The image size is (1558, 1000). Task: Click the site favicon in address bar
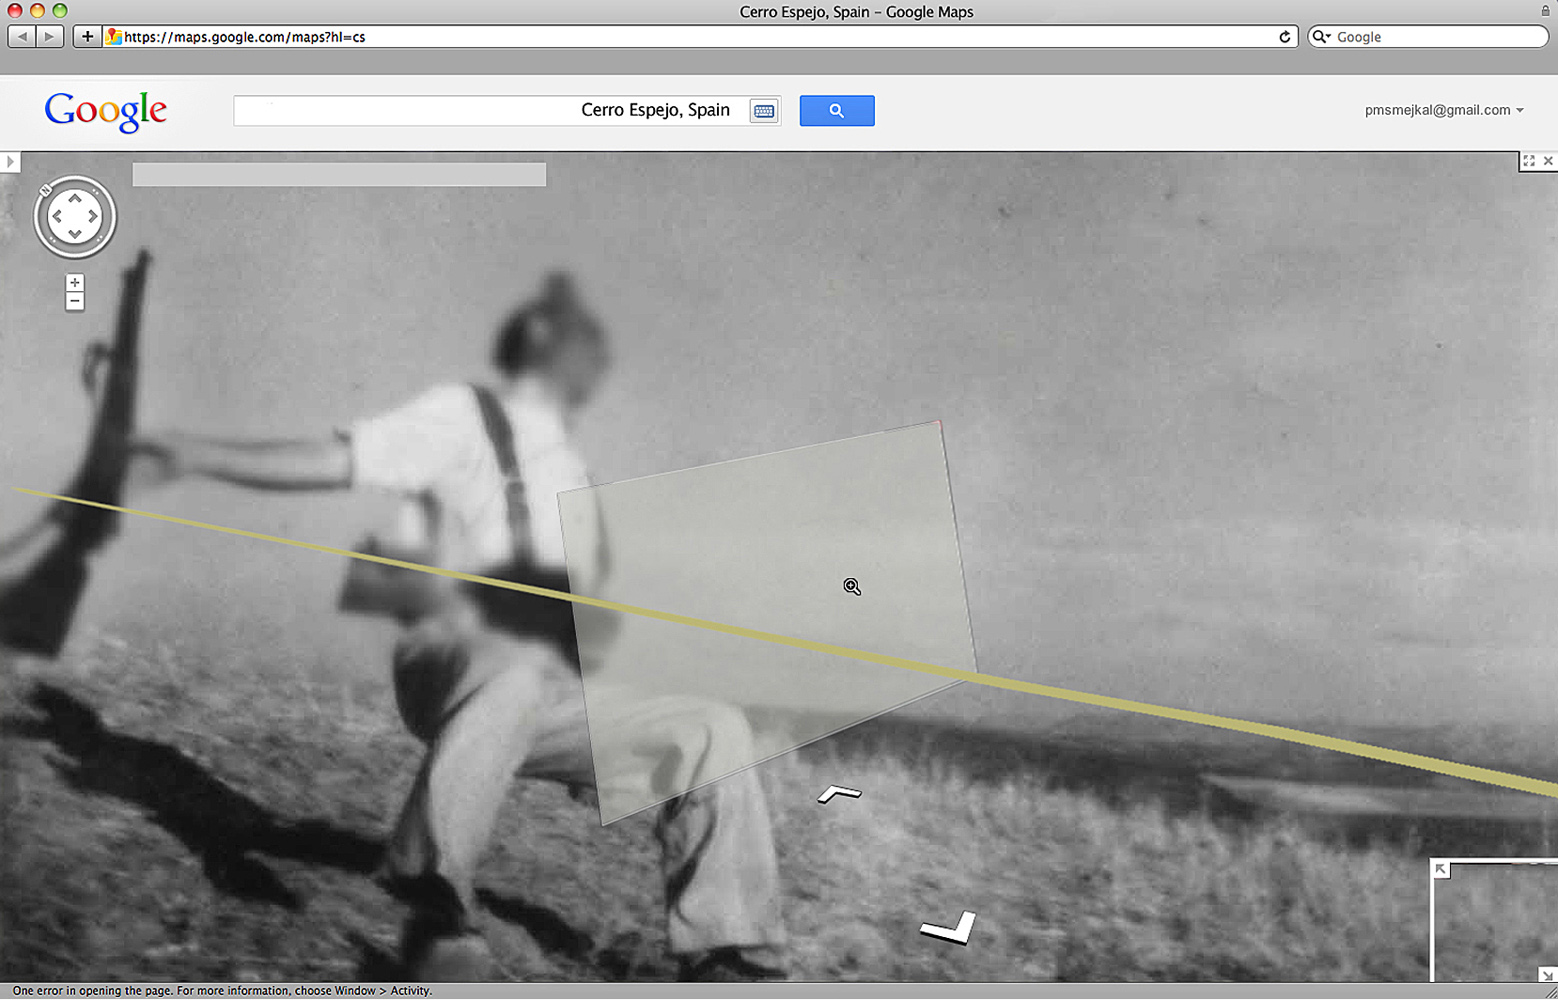pyautogui.click(x=113, y=37)
